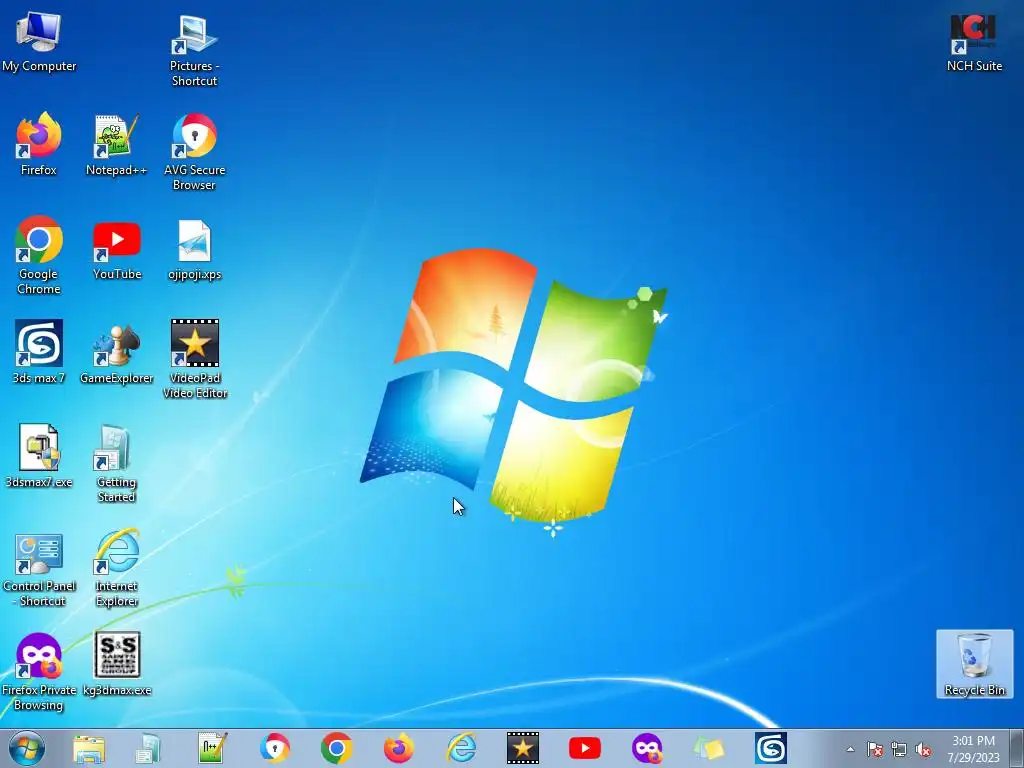Open the Action Center flag tray icon

pos(875,749)
